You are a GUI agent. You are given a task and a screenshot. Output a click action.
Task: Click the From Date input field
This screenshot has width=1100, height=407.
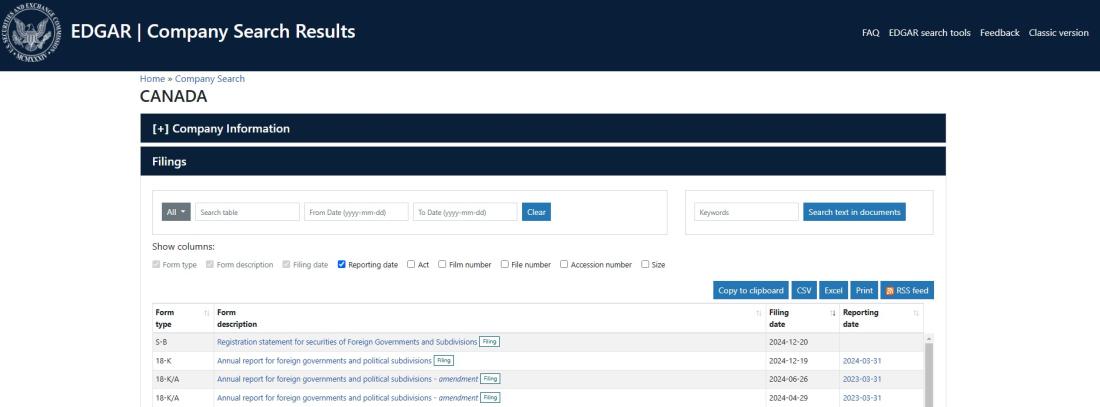click(356, 212)
